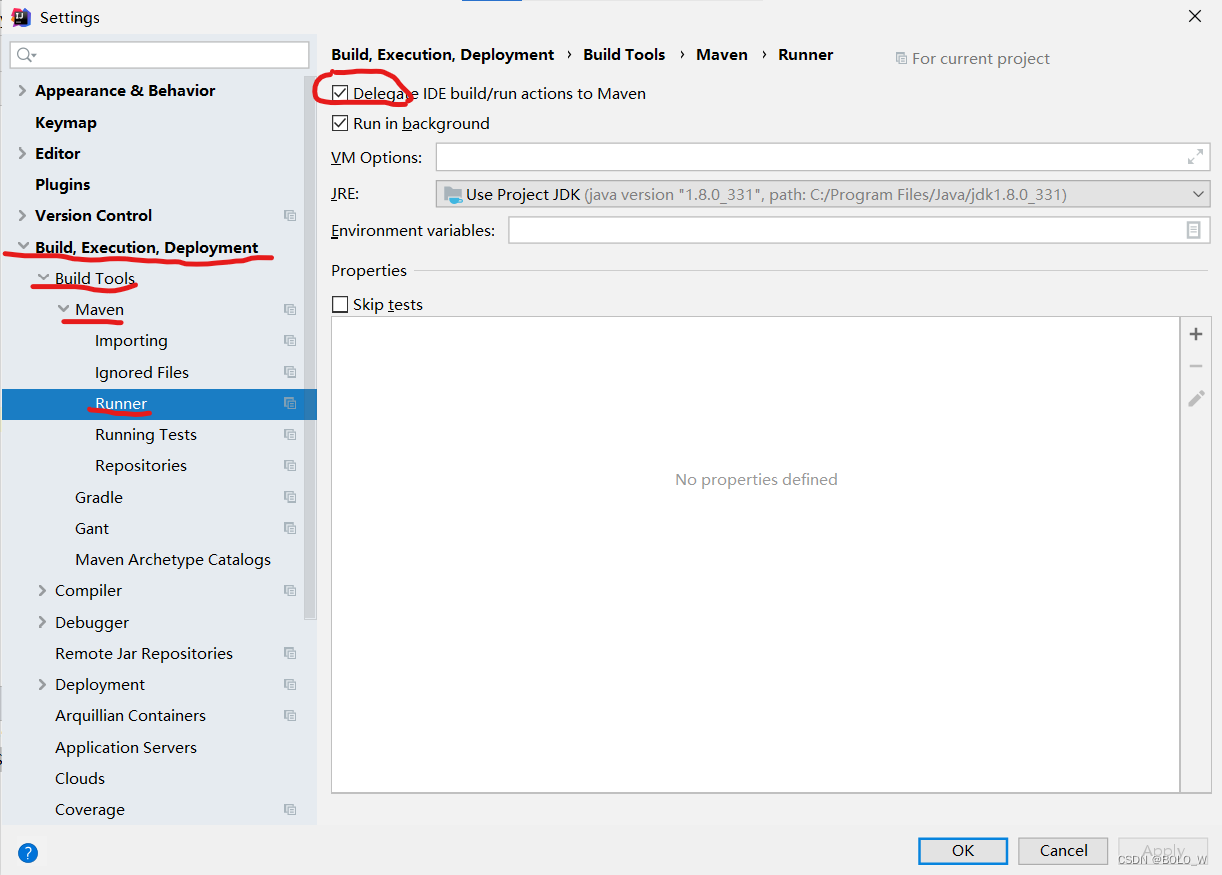This screenshot has width=1222, height=875.
Task: Disable Run in background option
Action: click(x=340, y=123)
